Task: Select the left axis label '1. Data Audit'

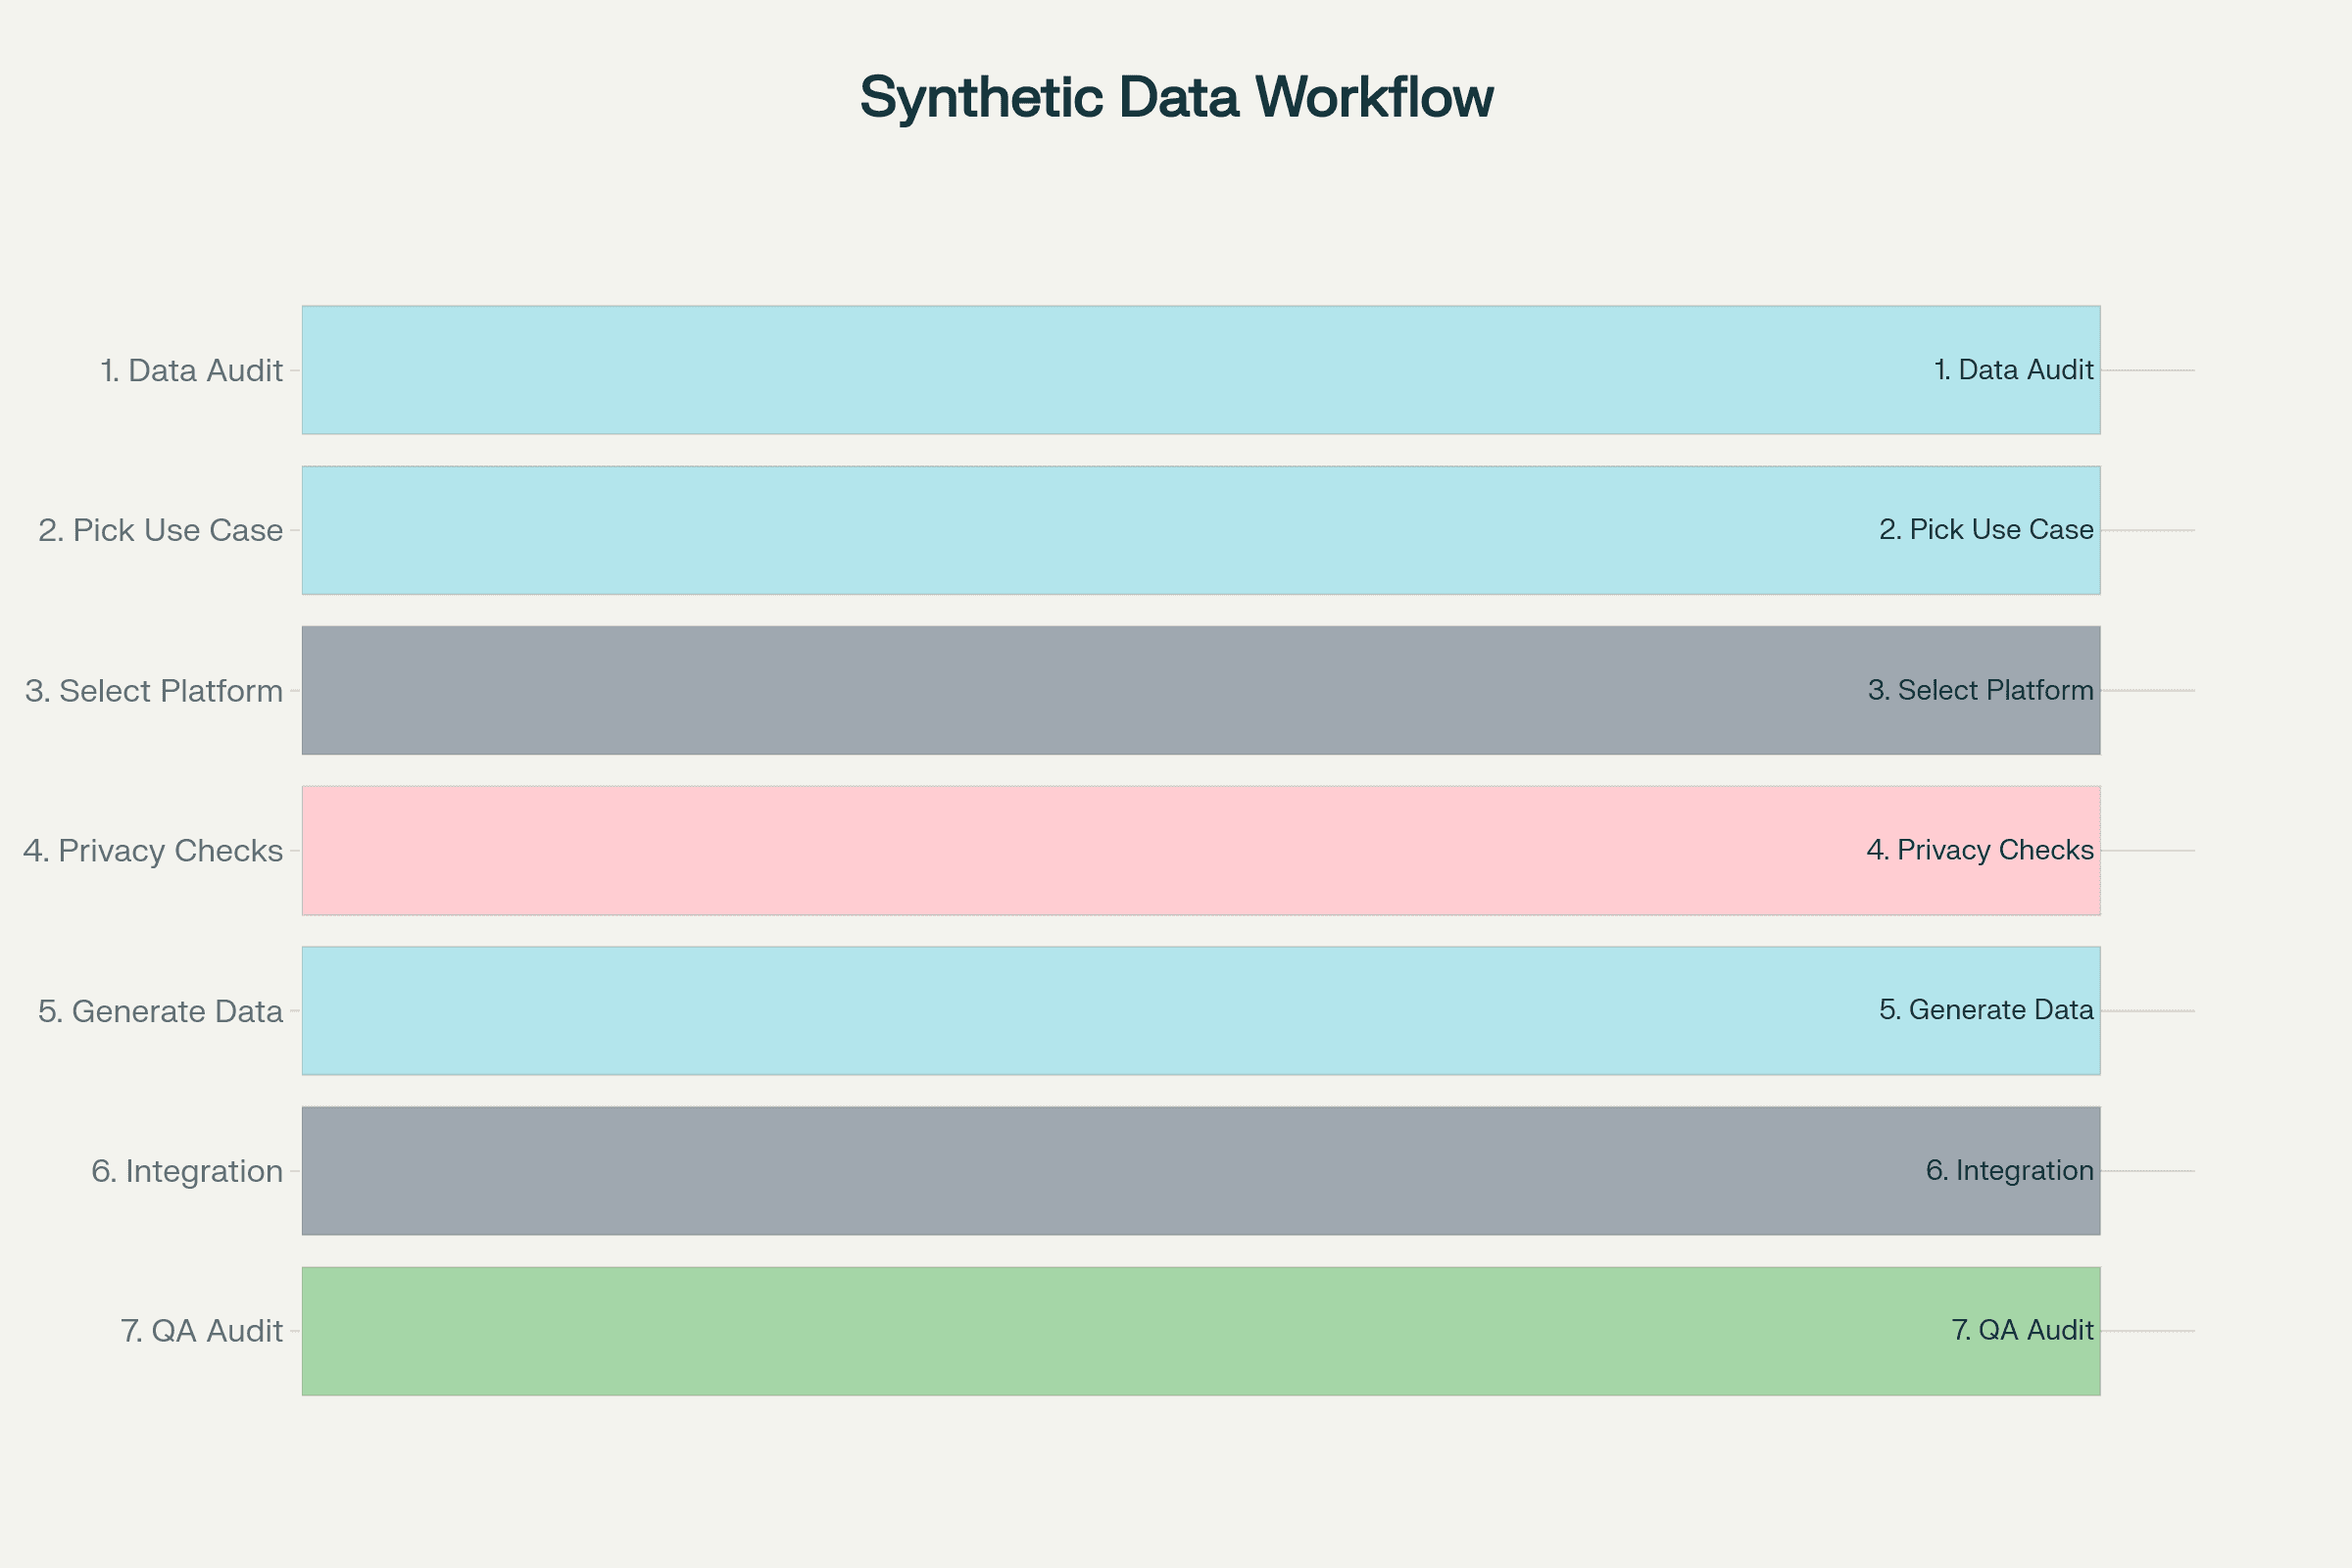Action: (192, 371)
